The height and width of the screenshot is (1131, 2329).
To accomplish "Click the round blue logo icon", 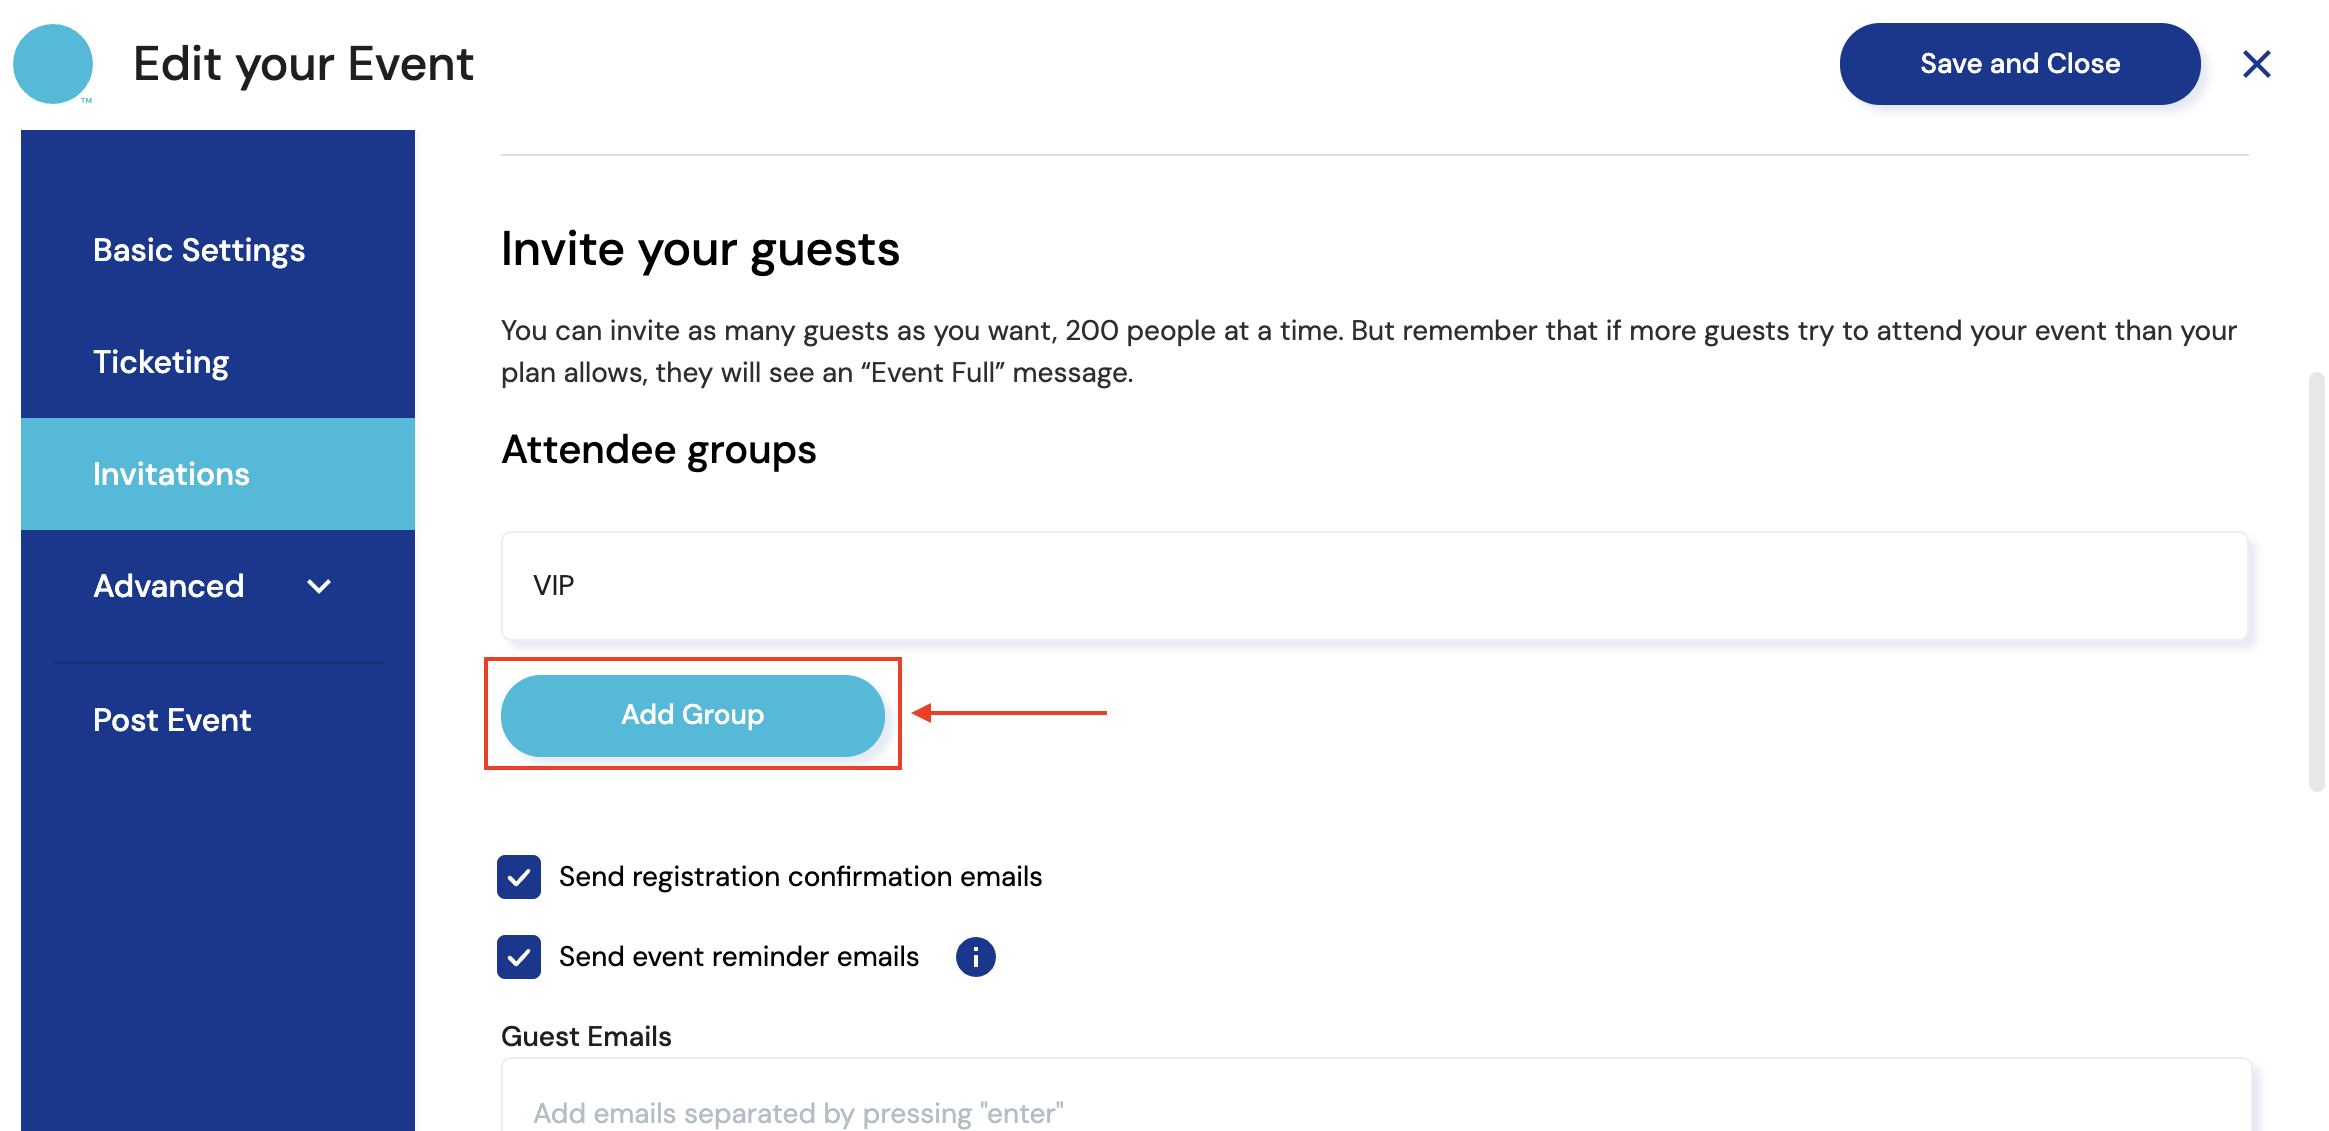I will pyautogui.click(x=53, y=64).
